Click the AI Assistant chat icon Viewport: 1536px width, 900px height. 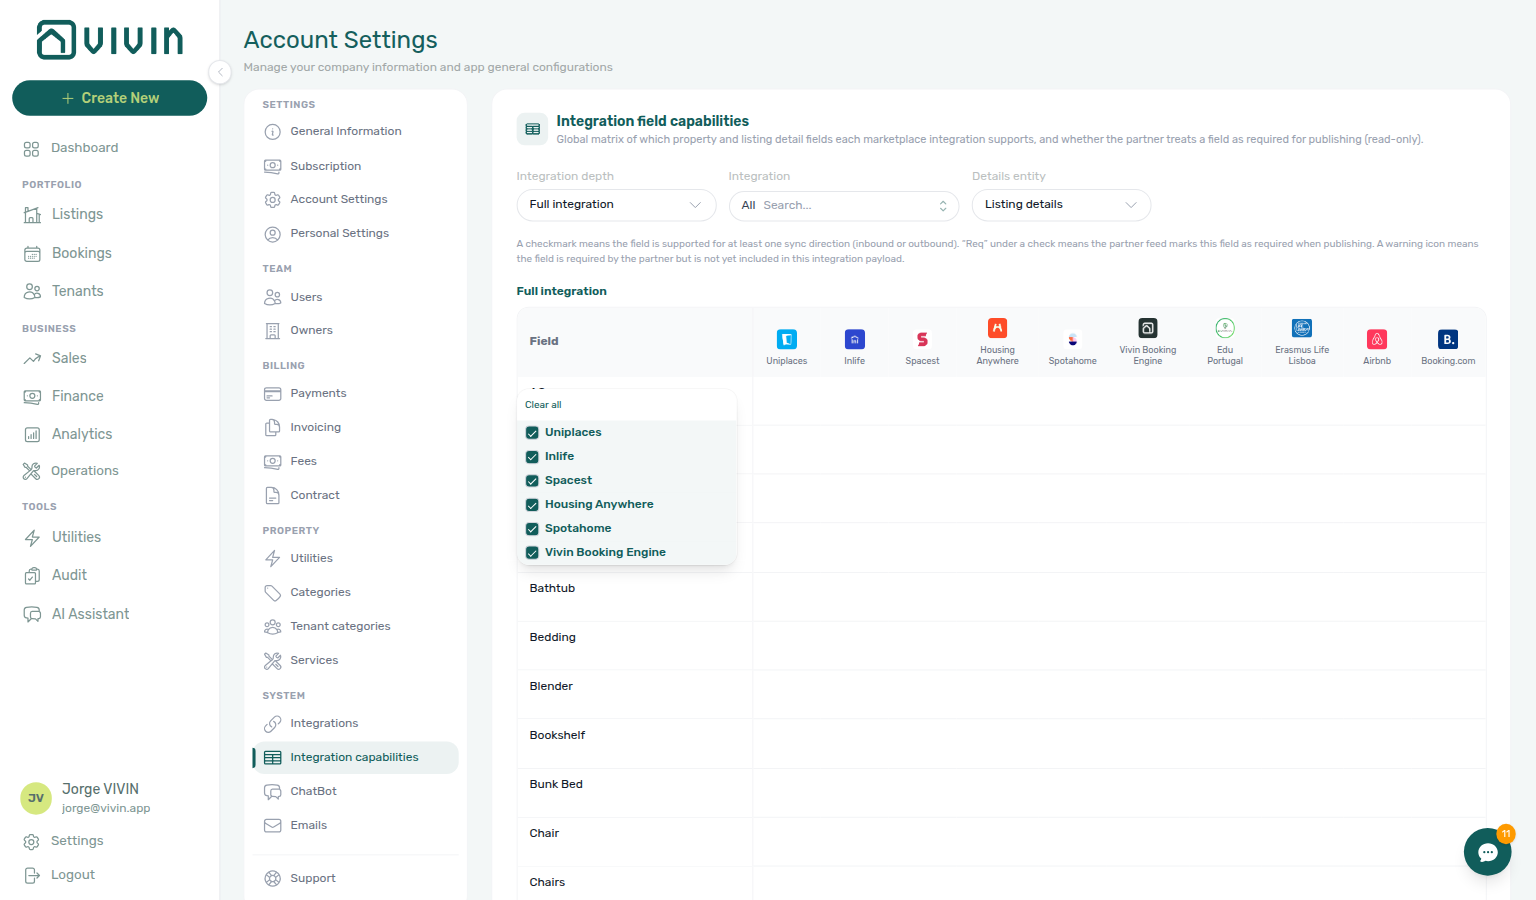[x=32, y=614]
